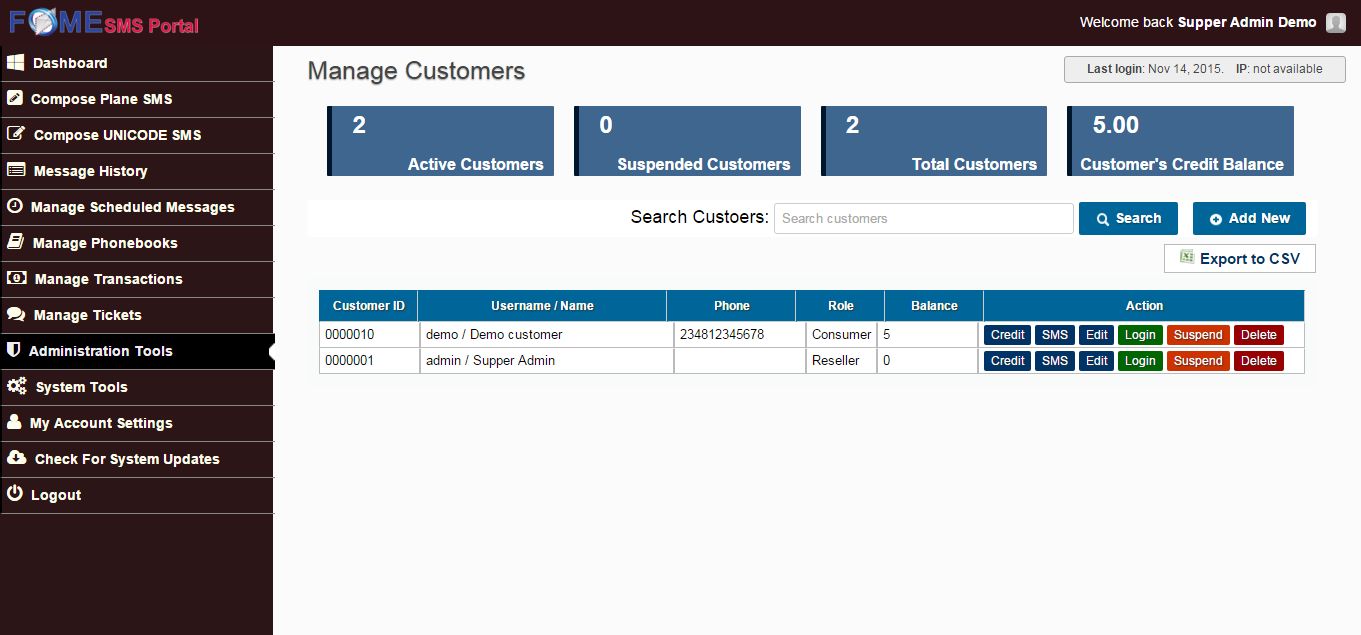
Task: Expand the Administration Tools menu
Action: click(x=100, y=351)
